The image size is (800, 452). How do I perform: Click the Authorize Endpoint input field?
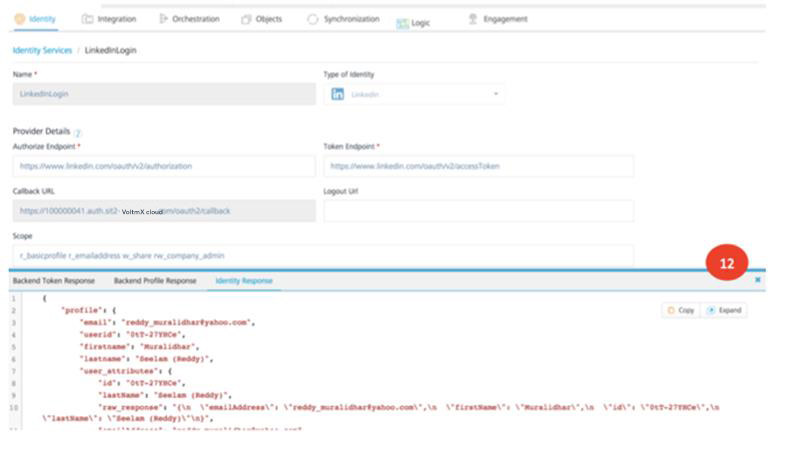163,166
